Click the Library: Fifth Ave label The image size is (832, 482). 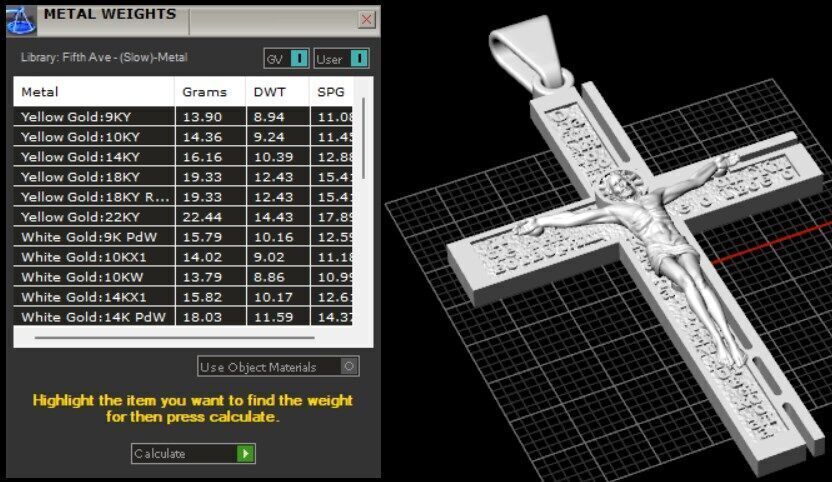click(x=104, y=57)
